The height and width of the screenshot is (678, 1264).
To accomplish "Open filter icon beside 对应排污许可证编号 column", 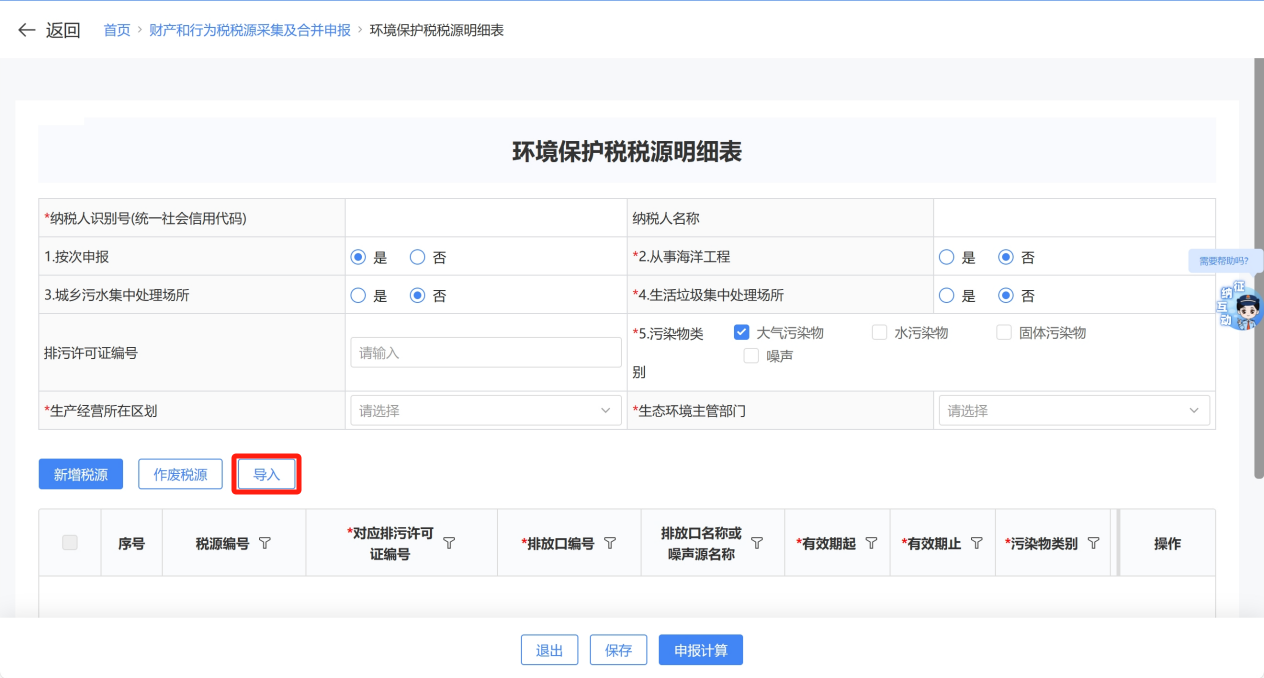I will [449, 543].
